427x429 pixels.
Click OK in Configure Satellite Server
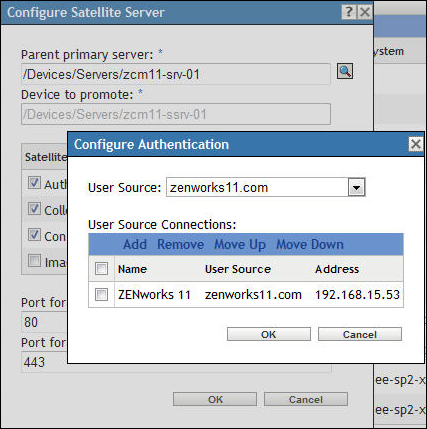[x=215, y=399]
